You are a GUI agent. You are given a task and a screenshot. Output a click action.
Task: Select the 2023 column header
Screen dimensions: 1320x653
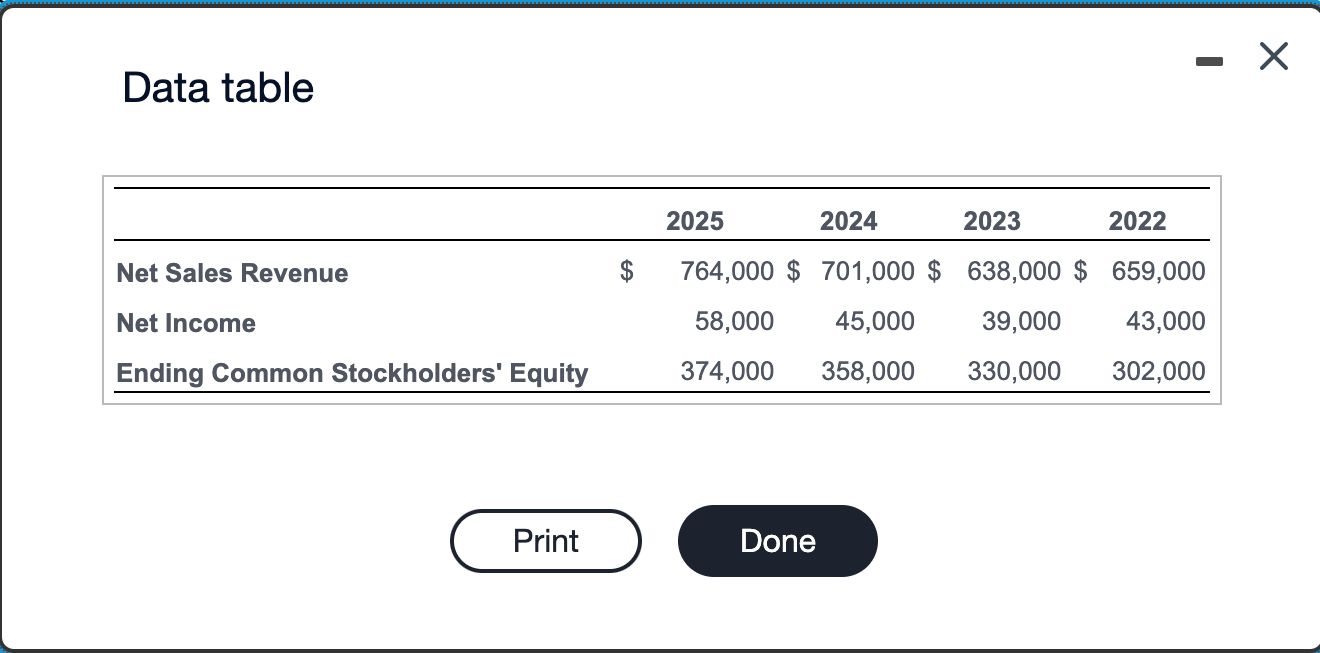991,220
